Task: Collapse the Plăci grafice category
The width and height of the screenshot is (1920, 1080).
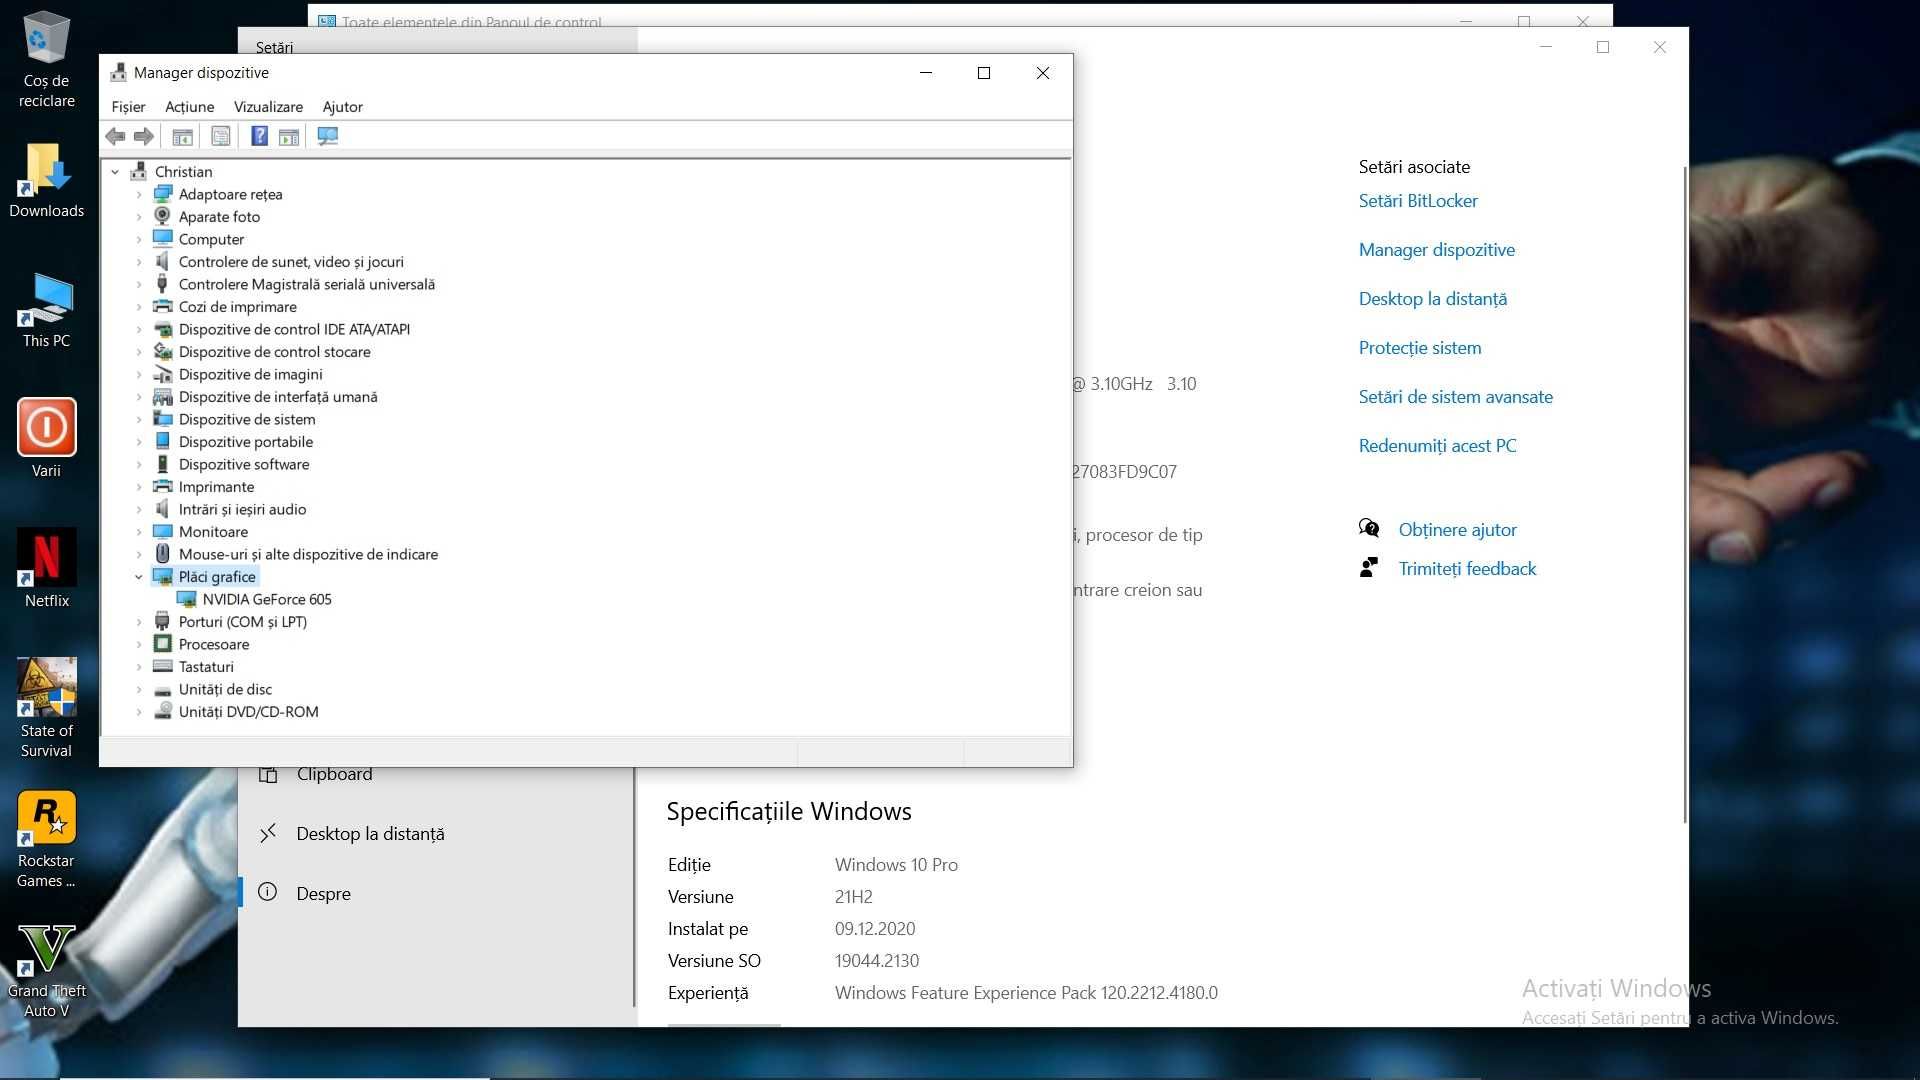Action: coord(139,577)
